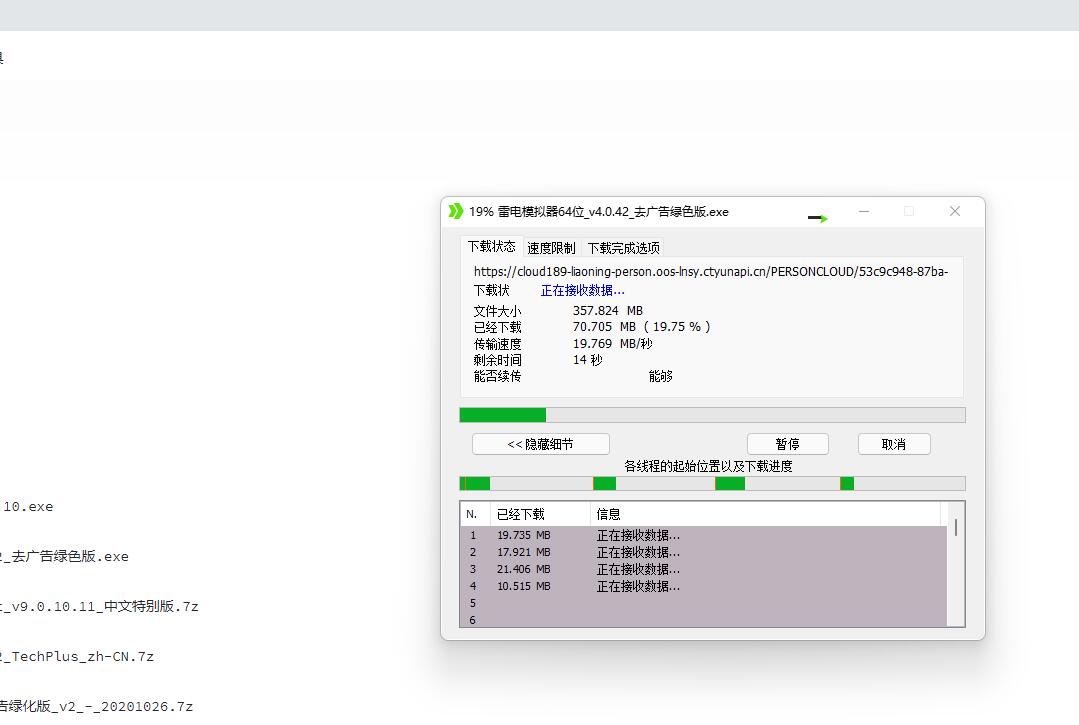The width and height of the screenshot is (1079, 725).
Task: Click the 正在接收数据... status text
Action: point(583,290)
